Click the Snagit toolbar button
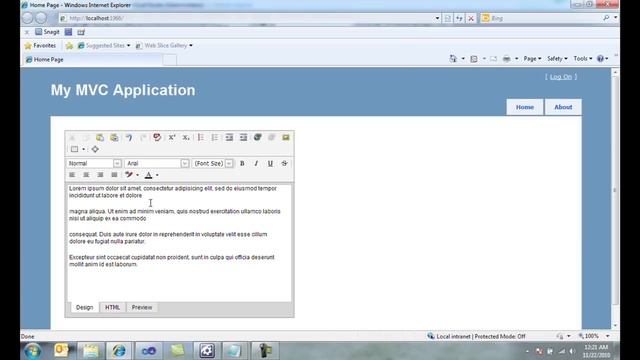This screenshot has width=640, height=360. (x=47, y=32)
